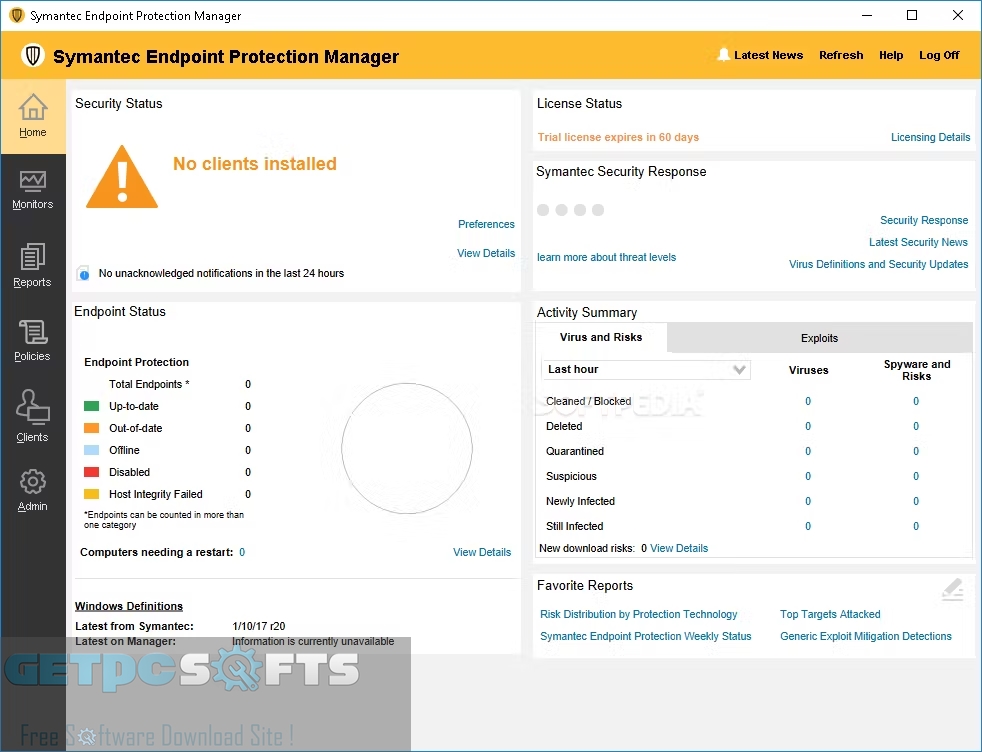982x752 pixels.
Task: Click the orange Out-of-date color swatch
Action: click(91, 428)
